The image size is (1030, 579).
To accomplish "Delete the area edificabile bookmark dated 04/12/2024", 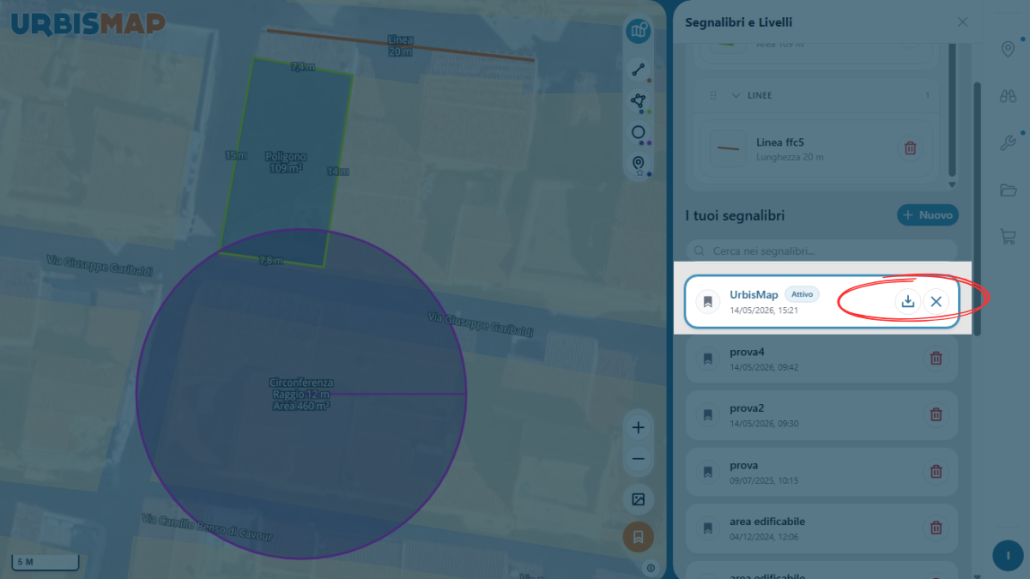I will (936, 528).
